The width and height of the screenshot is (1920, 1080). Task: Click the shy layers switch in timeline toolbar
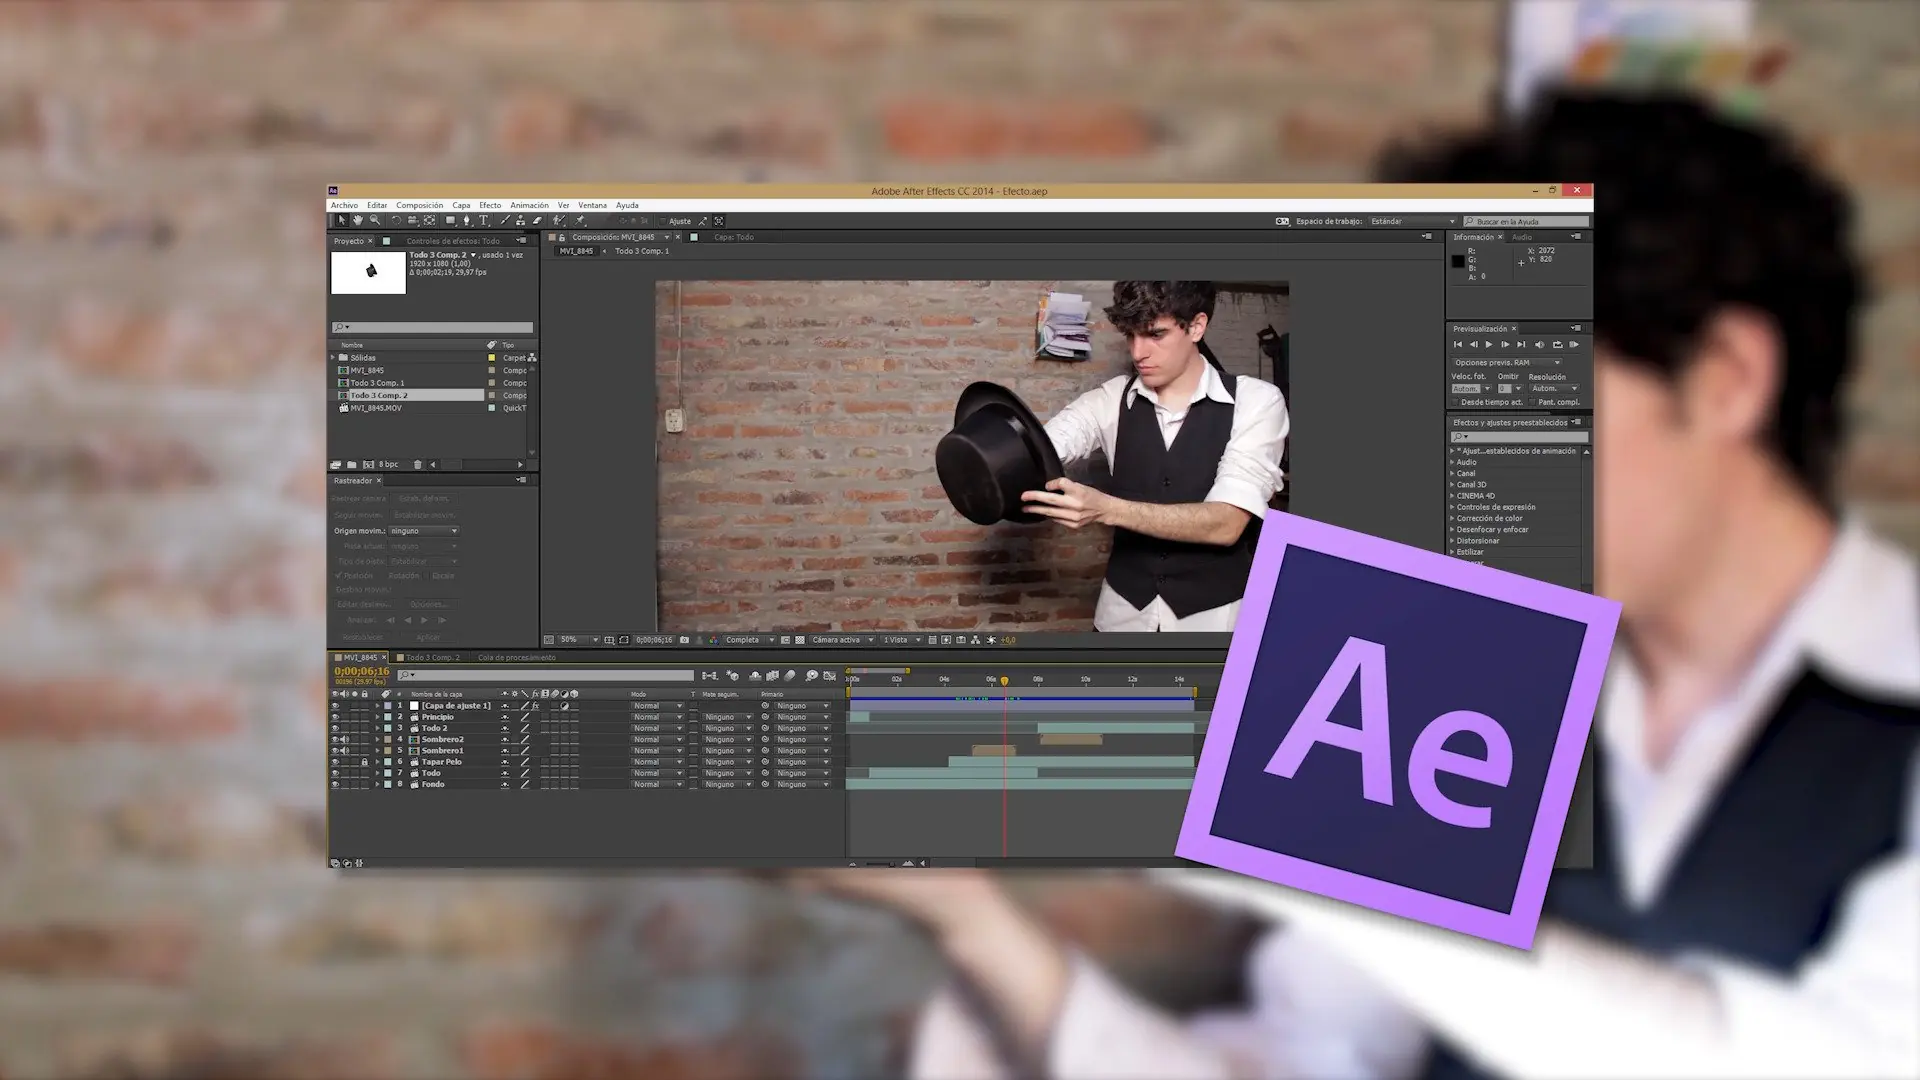click(755, 676)
